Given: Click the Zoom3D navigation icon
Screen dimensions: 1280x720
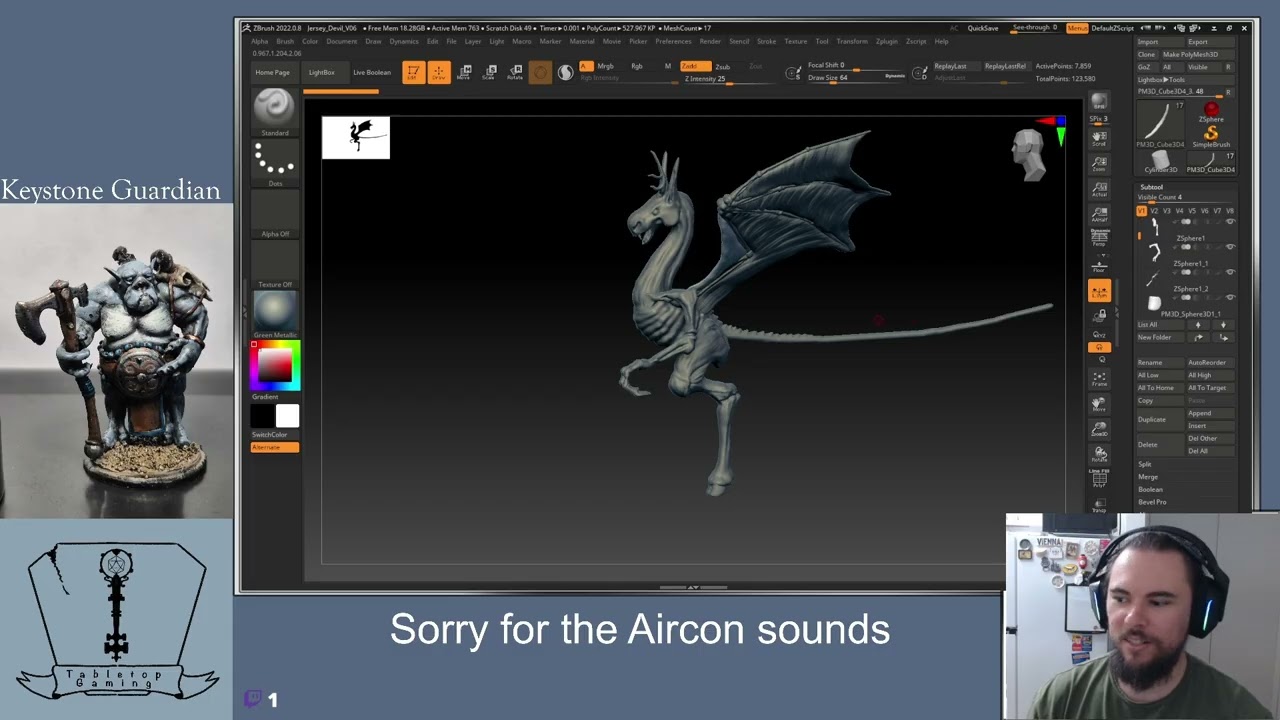Looking at the screenshot, I should coord(1099,429).
